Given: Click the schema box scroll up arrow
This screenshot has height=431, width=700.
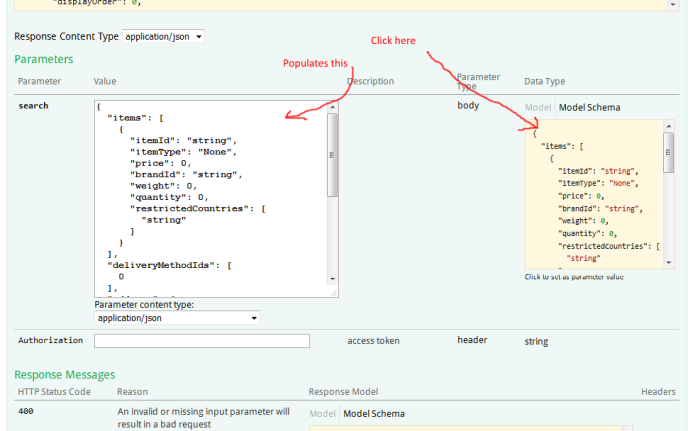Looking at the screenshot, I should (669, 126).
